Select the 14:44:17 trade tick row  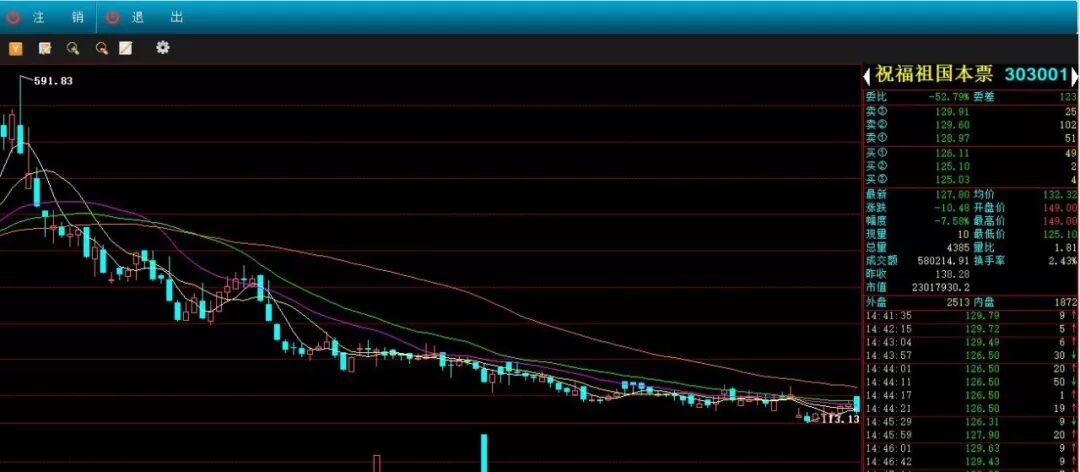point(971,396)
